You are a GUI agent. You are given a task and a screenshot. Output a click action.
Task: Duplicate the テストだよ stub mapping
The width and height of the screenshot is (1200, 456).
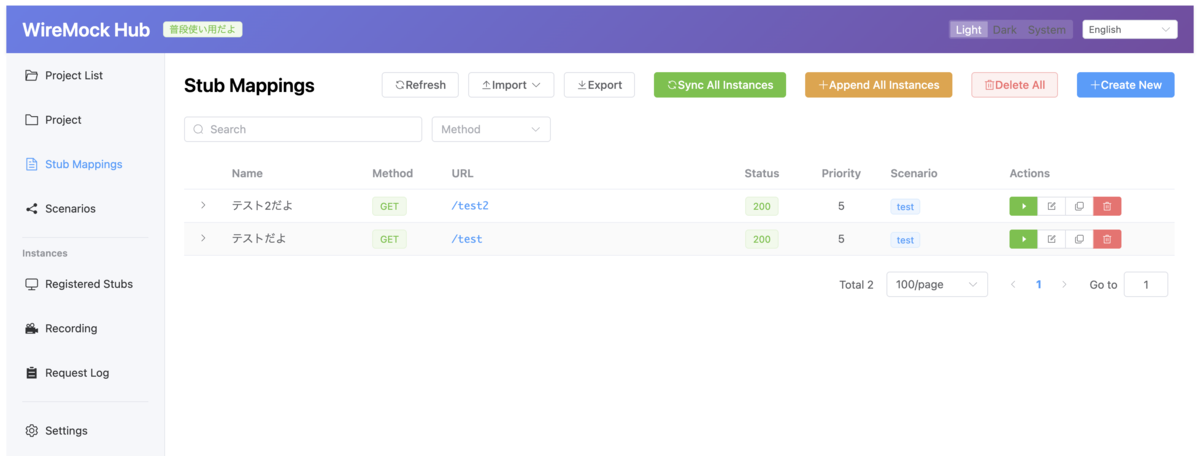coord(1079,239)
